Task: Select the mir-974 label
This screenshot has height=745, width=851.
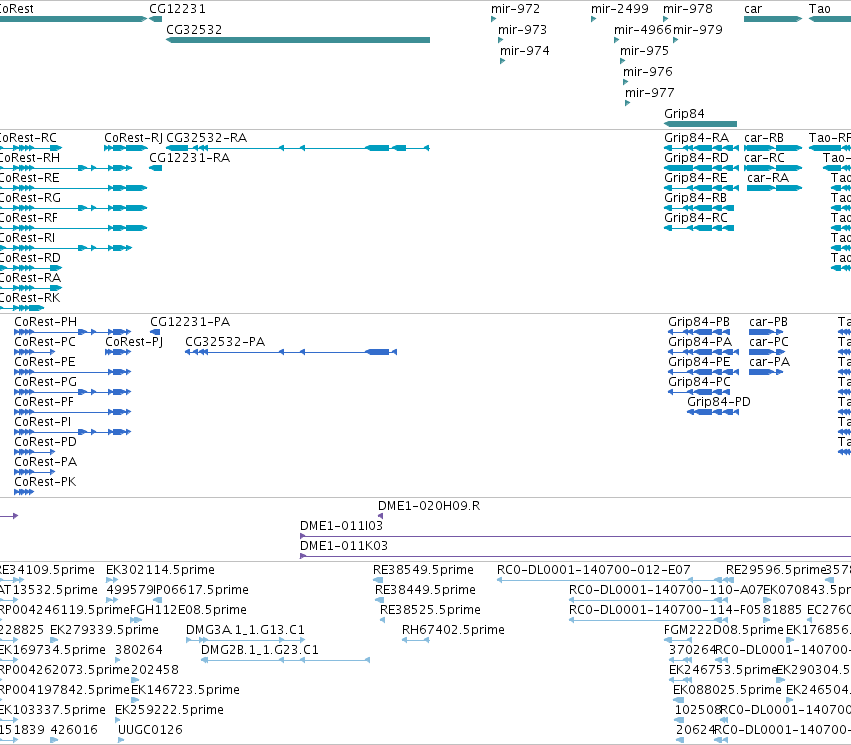Action: [x=525, y=51]
